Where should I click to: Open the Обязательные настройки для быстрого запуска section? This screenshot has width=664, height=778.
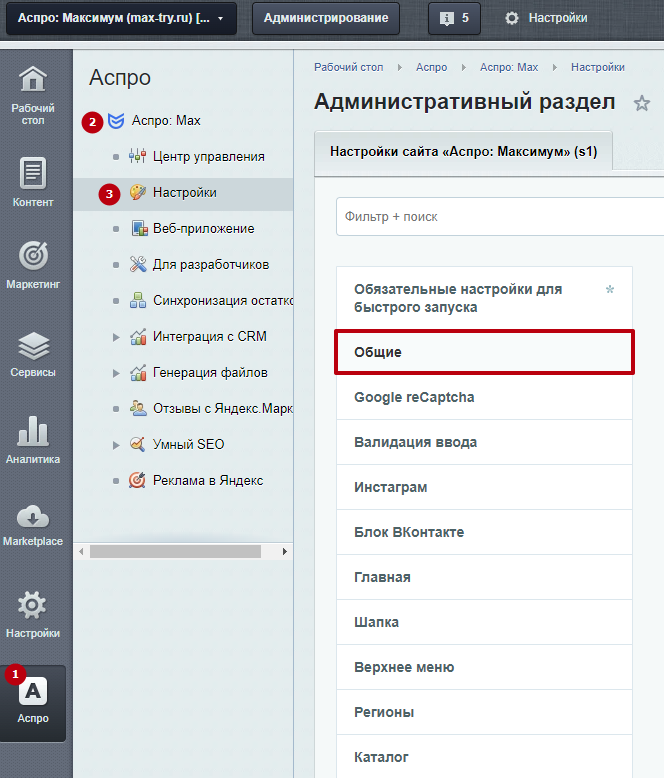point(484,298)
